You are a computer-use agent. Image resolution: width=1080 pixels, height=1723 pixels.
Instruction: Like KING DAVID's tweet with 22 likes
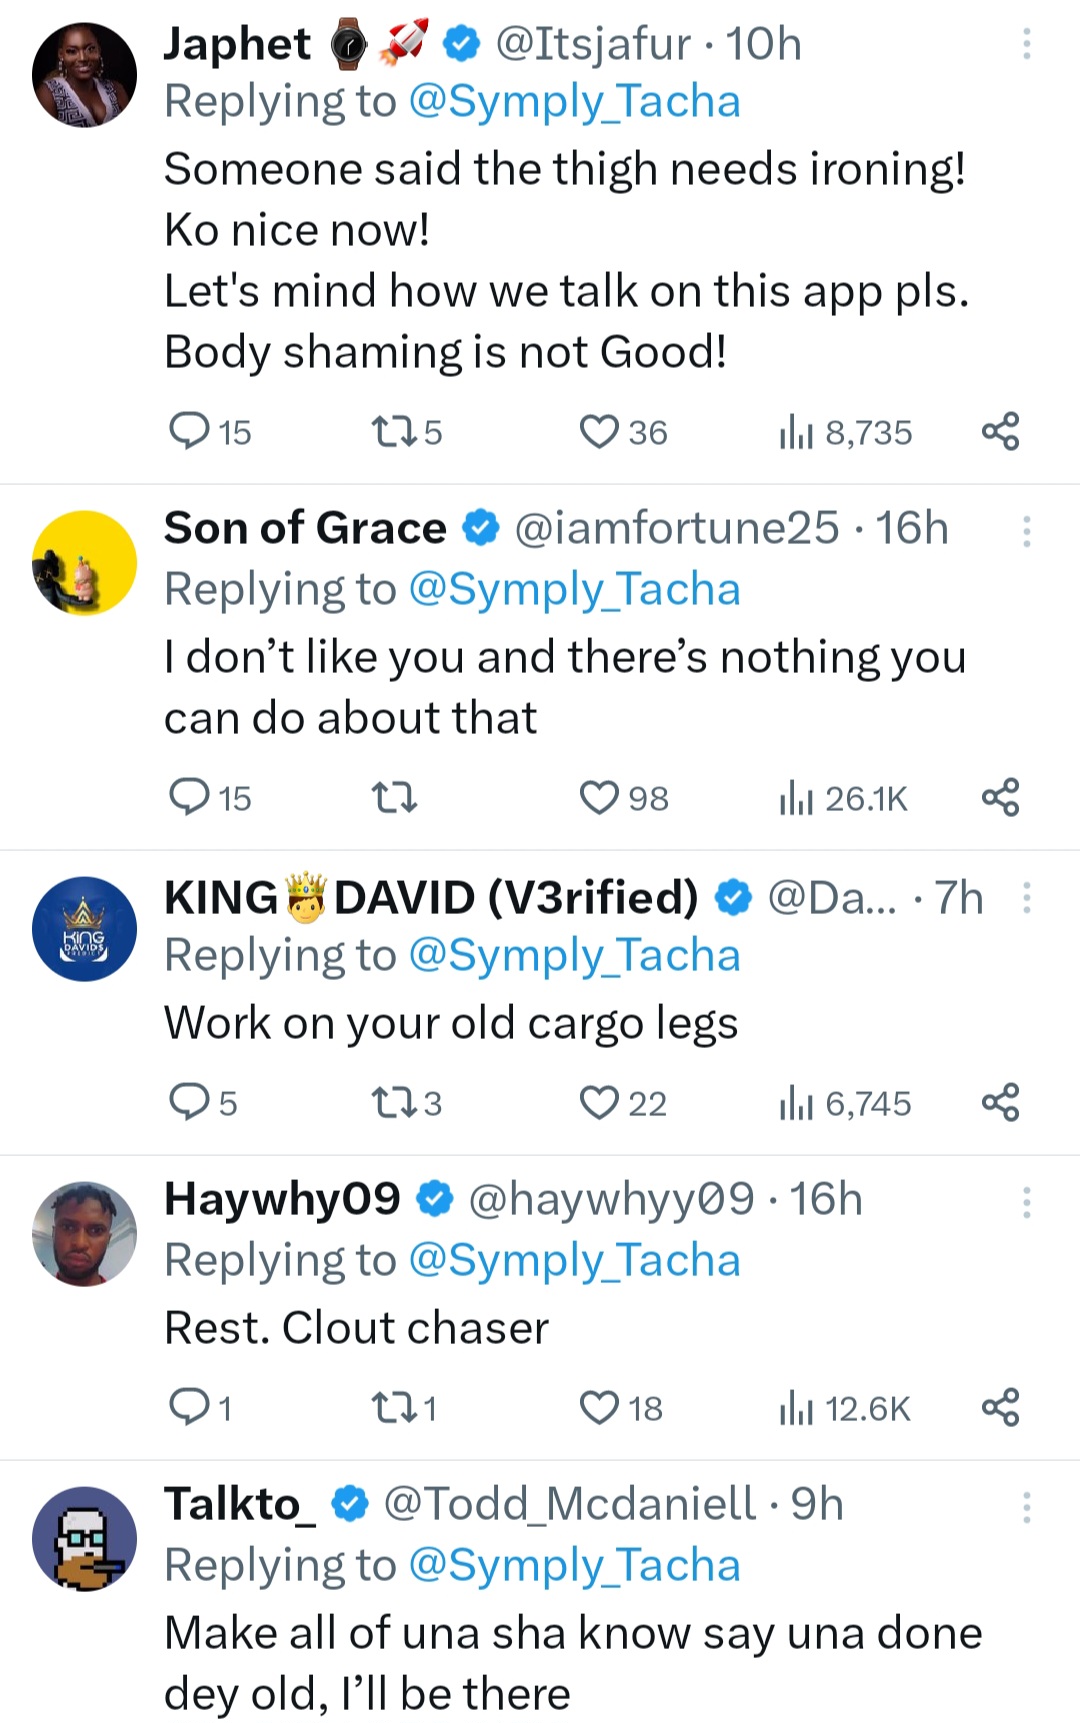[x=599, y=1103]
